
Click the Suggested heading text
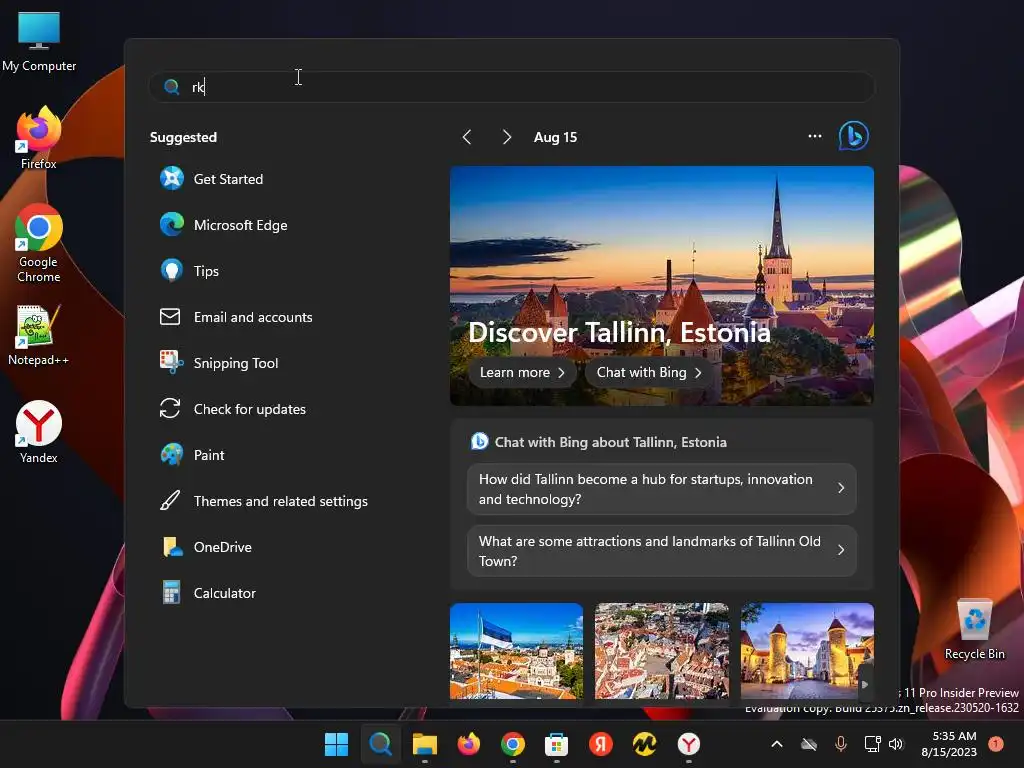(184, 137)
